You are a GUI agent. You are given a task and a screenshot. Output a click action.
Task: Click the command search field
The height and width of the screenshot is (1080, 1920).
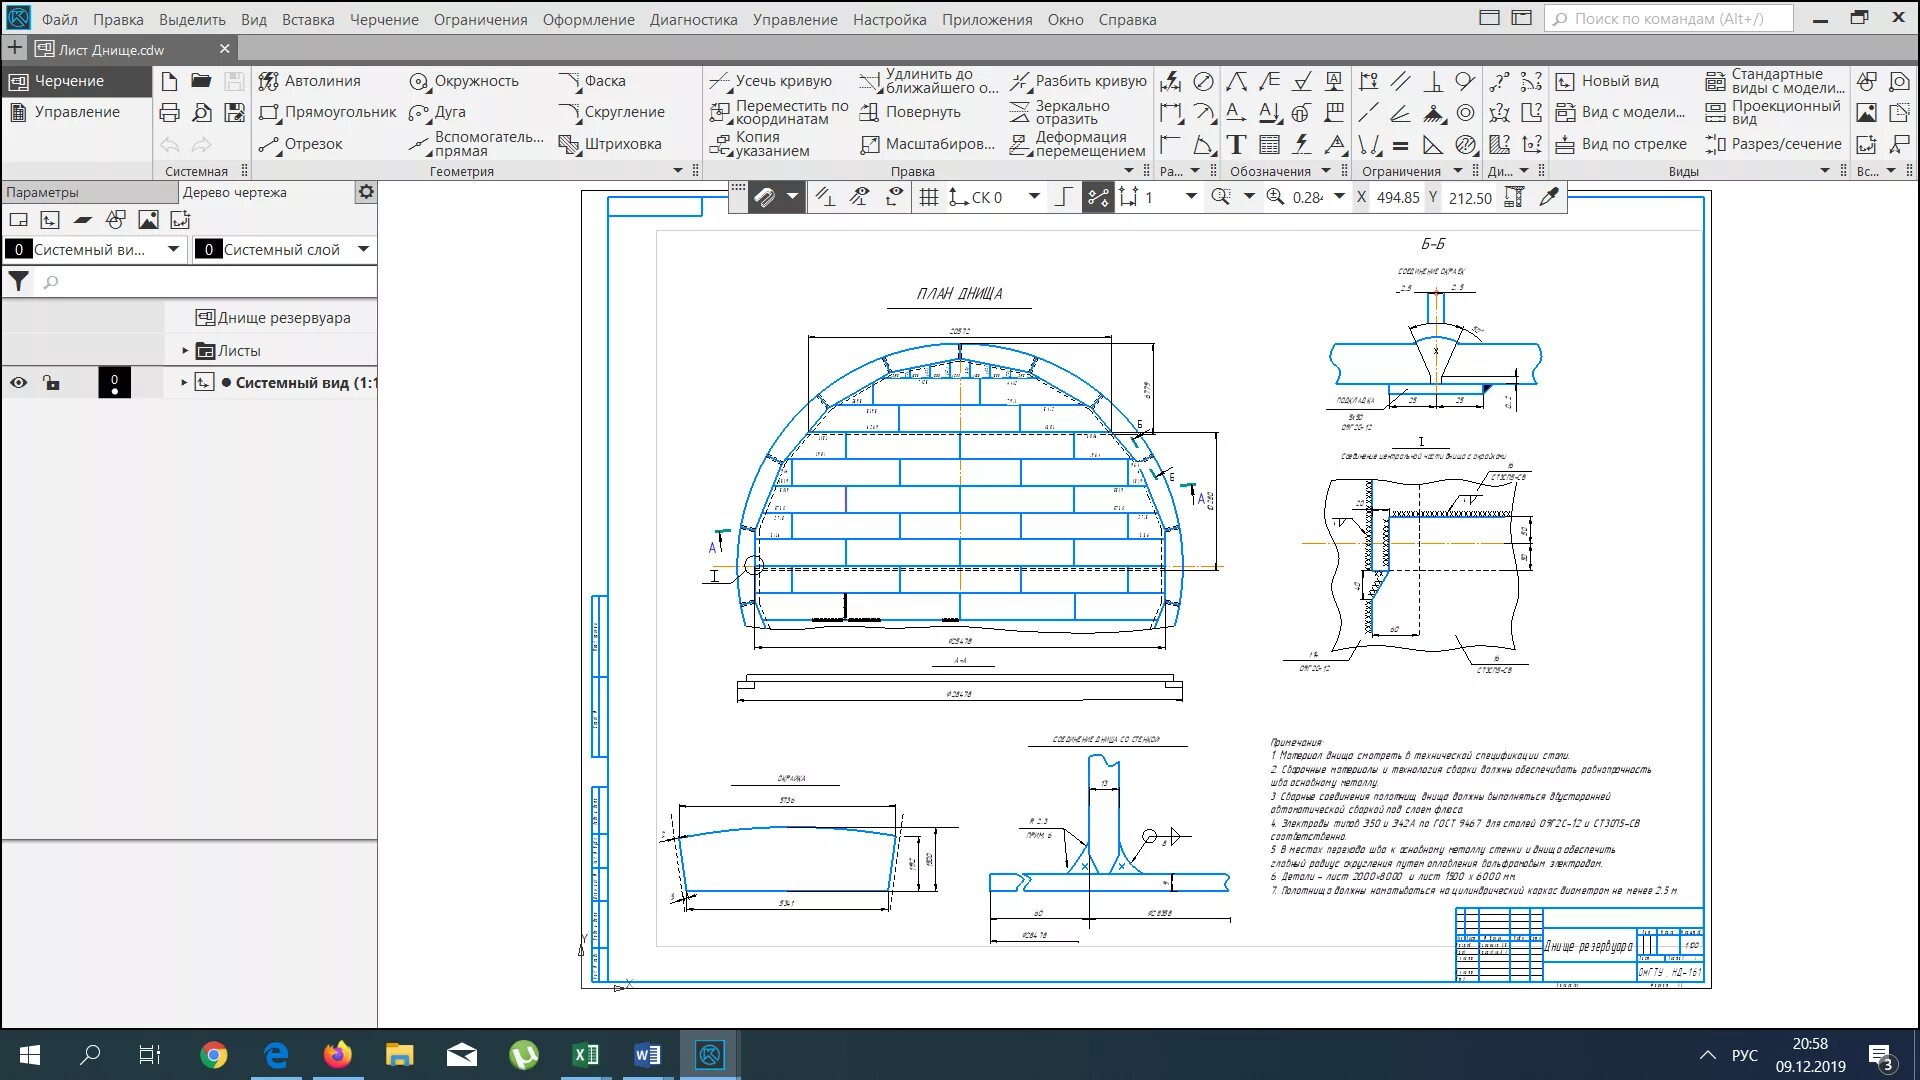point(1668,19)
